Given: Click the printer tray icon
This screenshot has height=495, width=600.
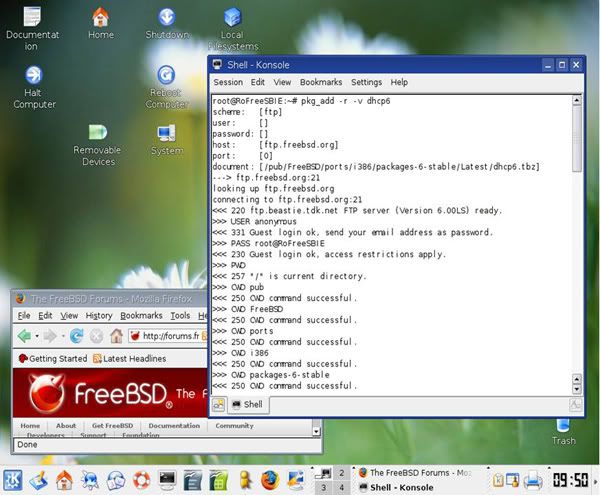Looking at the screenshot, I should pyautogui.click(x=533, y=480).
